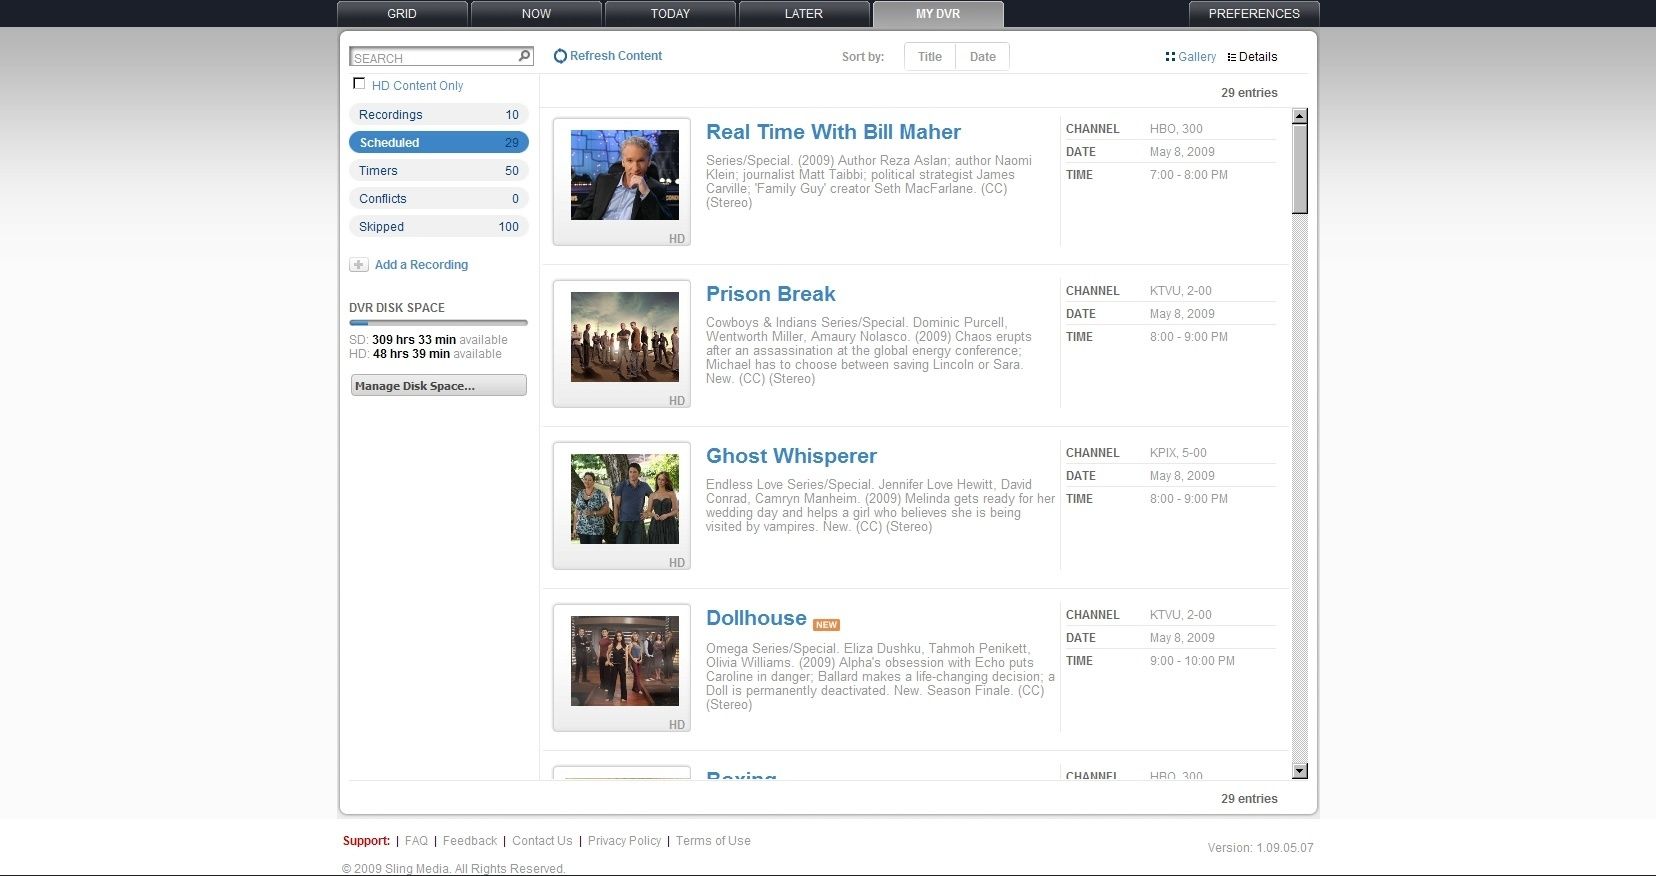
Task: Open the Prison Break thumbnail
Action: 625,337
